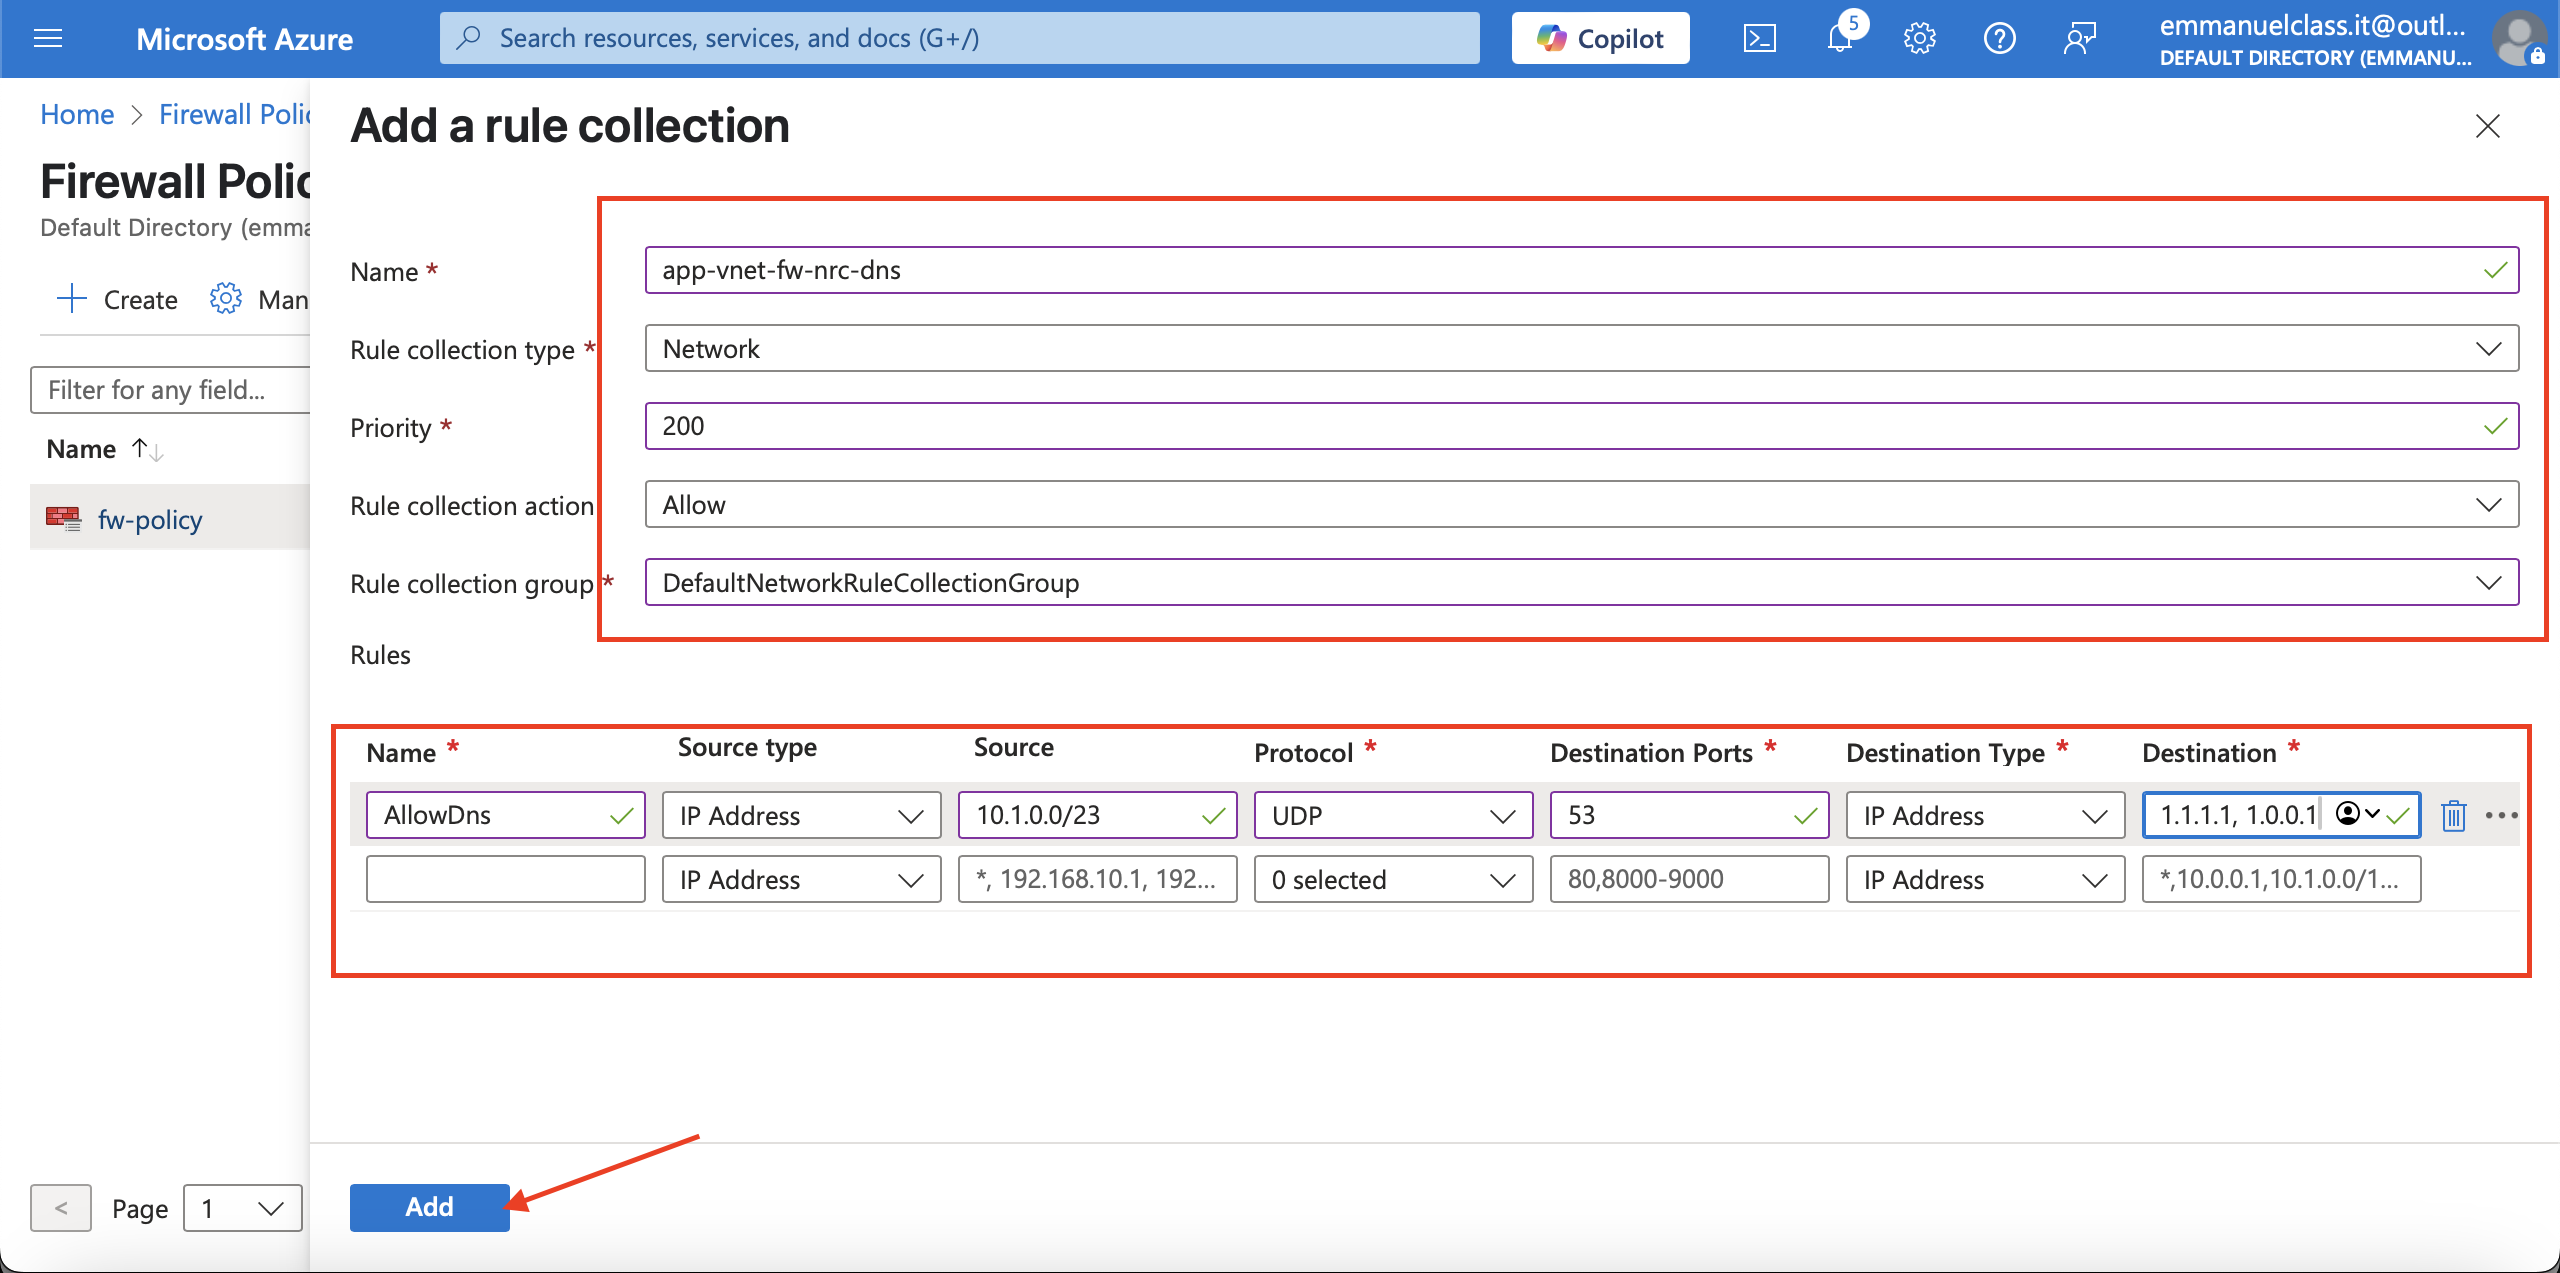Viewport: 2560px width, 1273px height.
Task: Click the Add button
Action: point(430,1207)
